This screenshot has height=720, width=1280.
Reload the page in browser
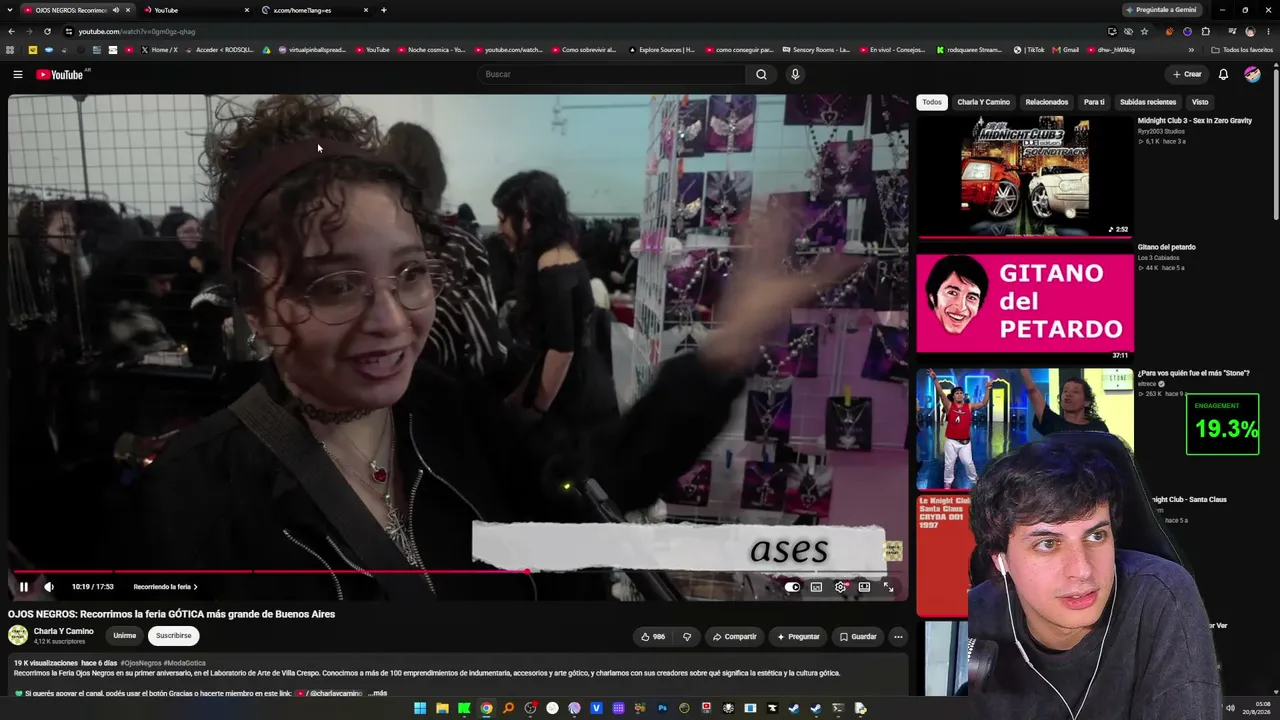pos(47,31)
